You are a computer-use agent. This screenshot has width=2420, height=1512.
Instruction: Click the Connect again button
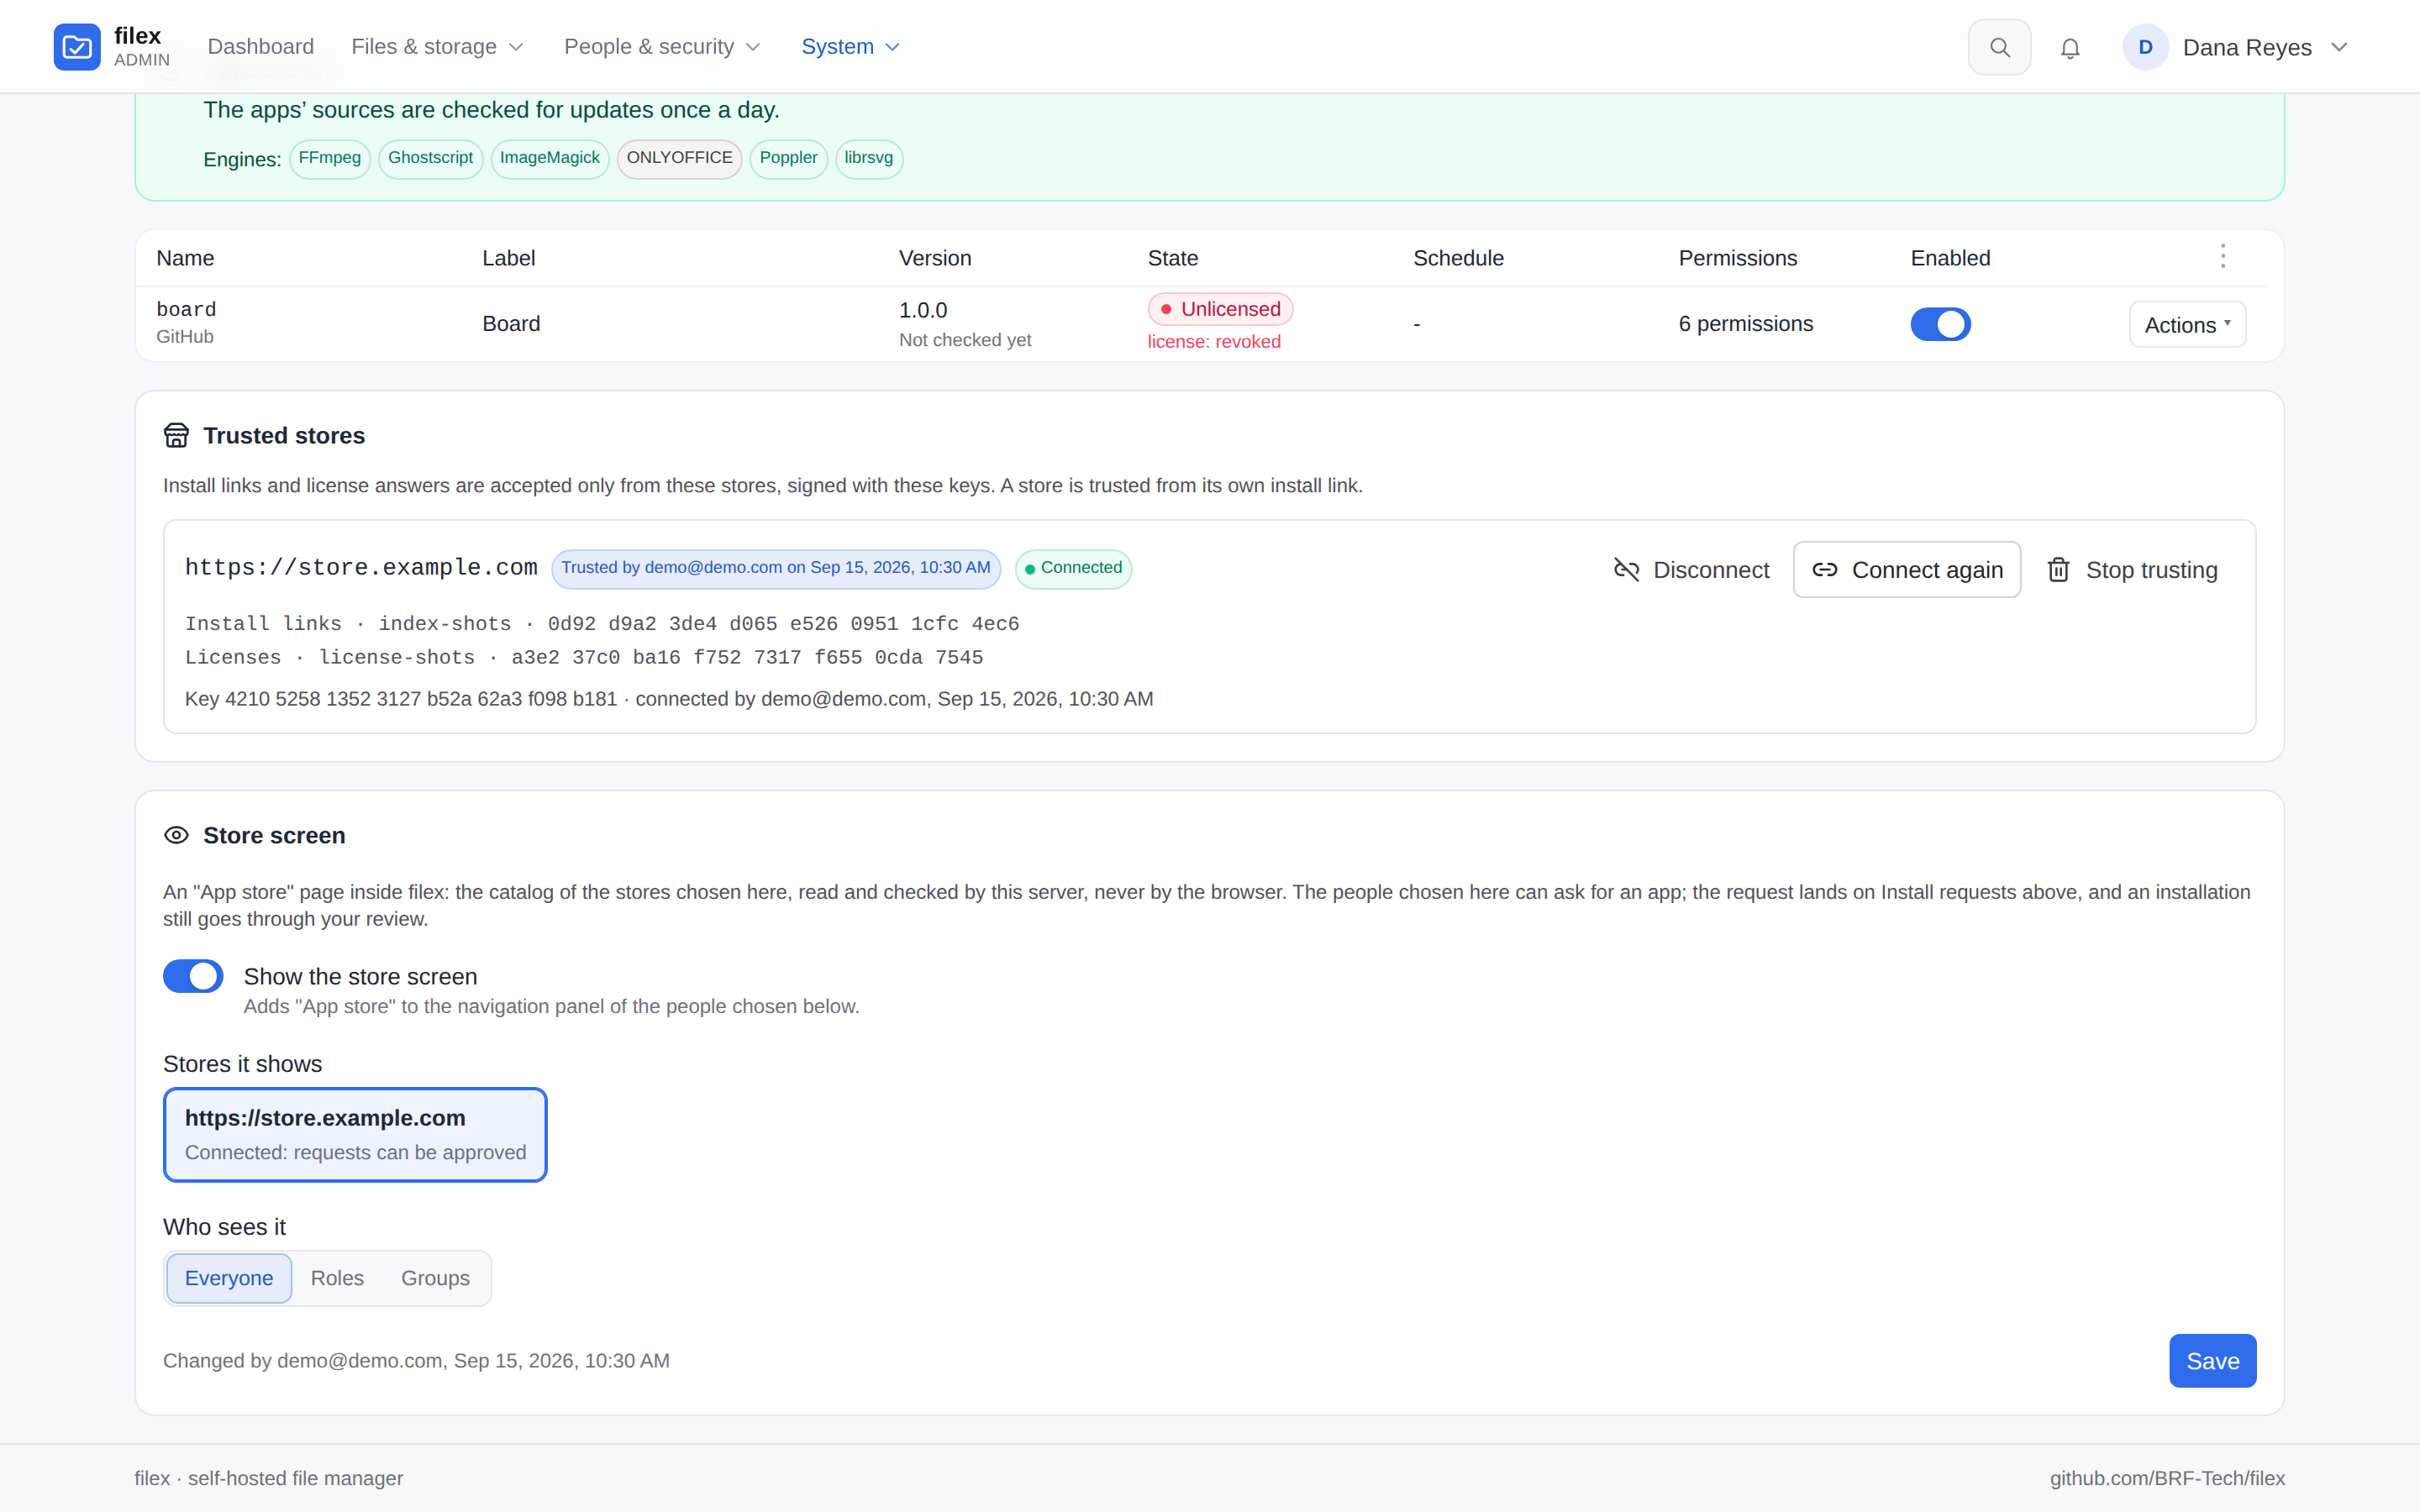[x=1907, y=570]
